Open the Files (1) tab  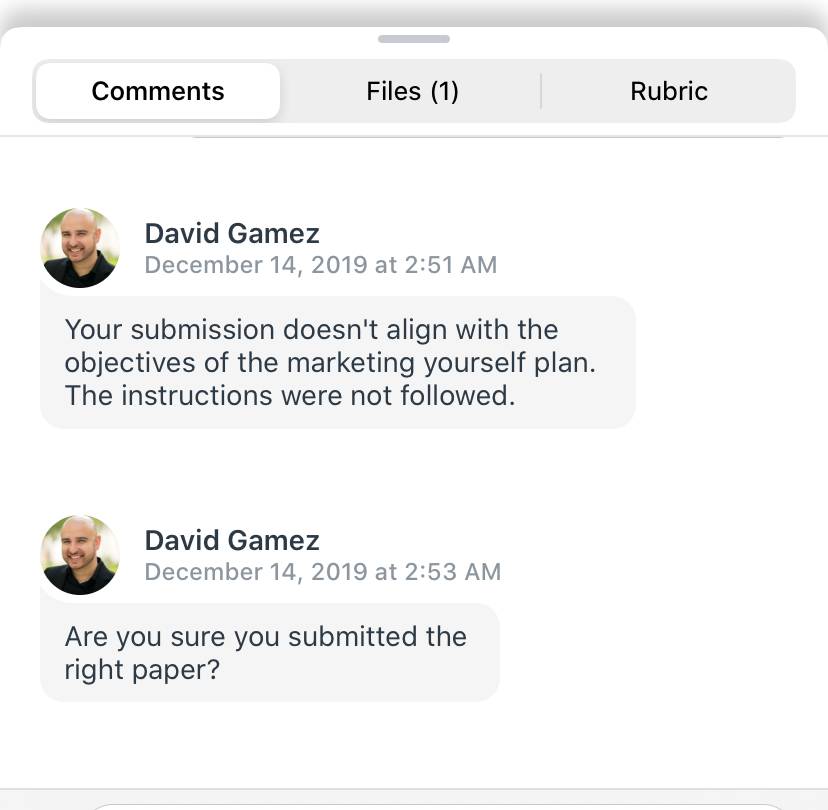click(412, 91)
